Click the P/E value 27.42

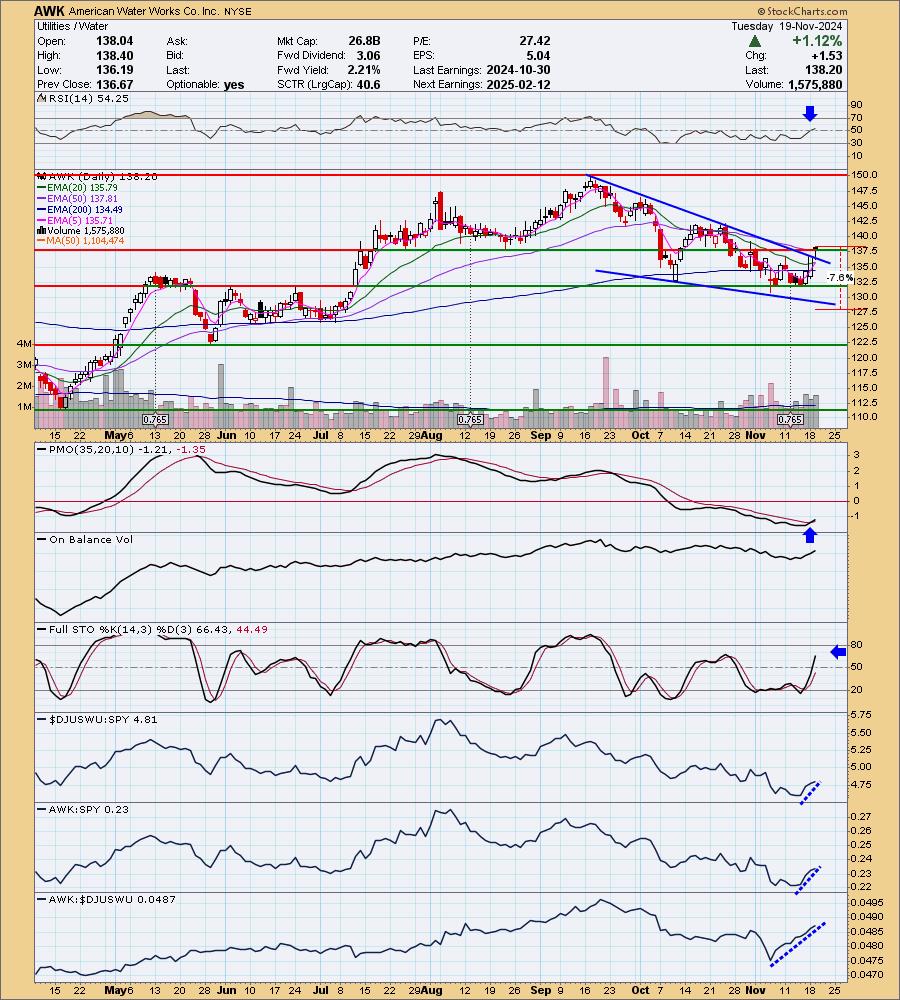click(x=535, y=41)
